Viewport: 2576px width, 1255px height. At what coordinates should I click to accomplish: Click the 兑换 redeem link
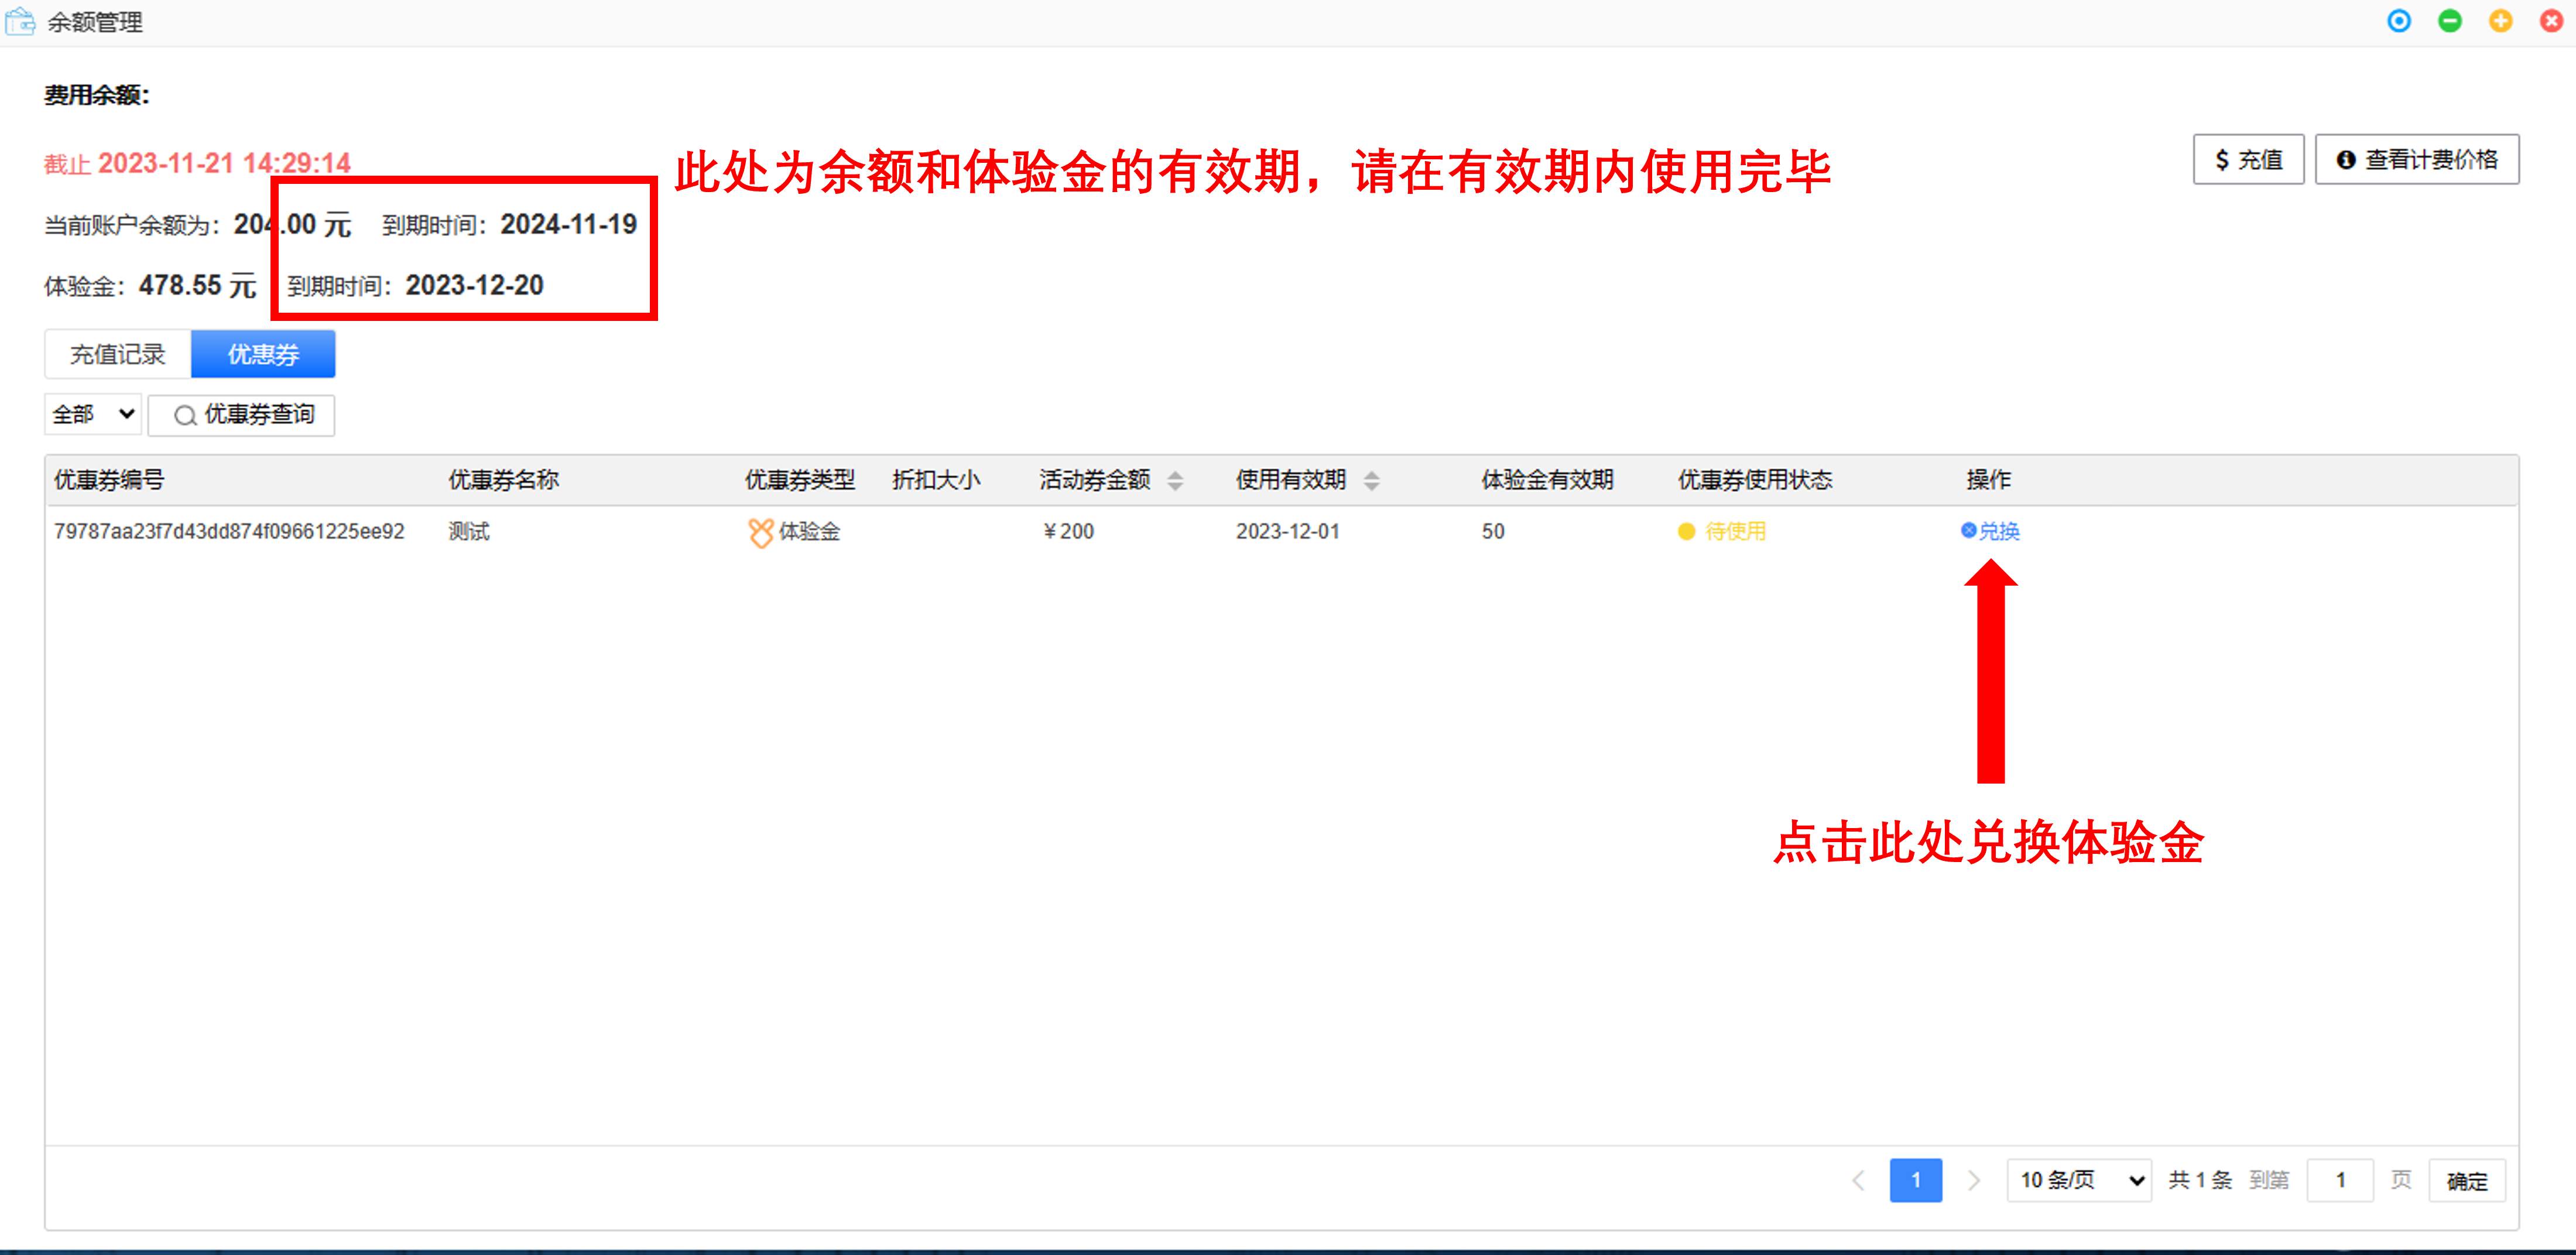[1990, 531]
